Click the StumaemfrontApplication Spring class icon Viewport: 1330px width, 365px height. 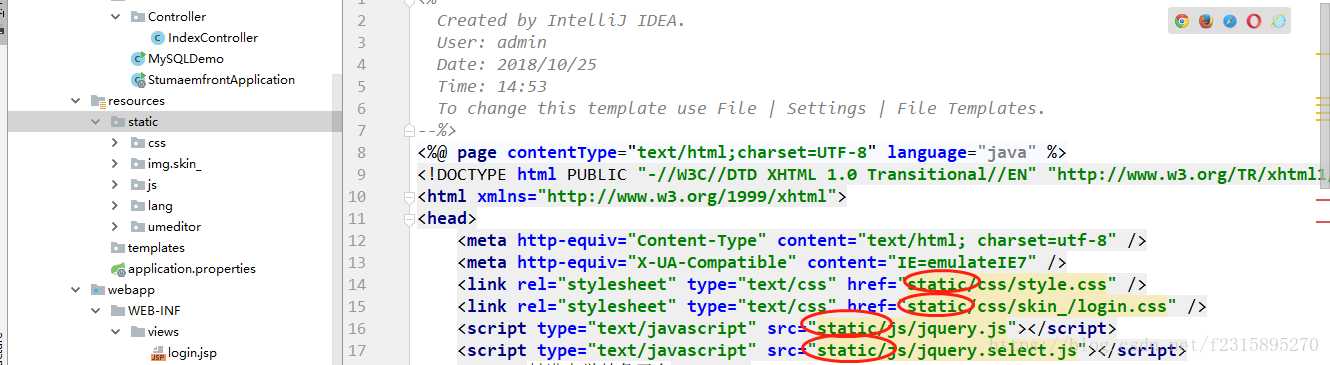(138, 80)
